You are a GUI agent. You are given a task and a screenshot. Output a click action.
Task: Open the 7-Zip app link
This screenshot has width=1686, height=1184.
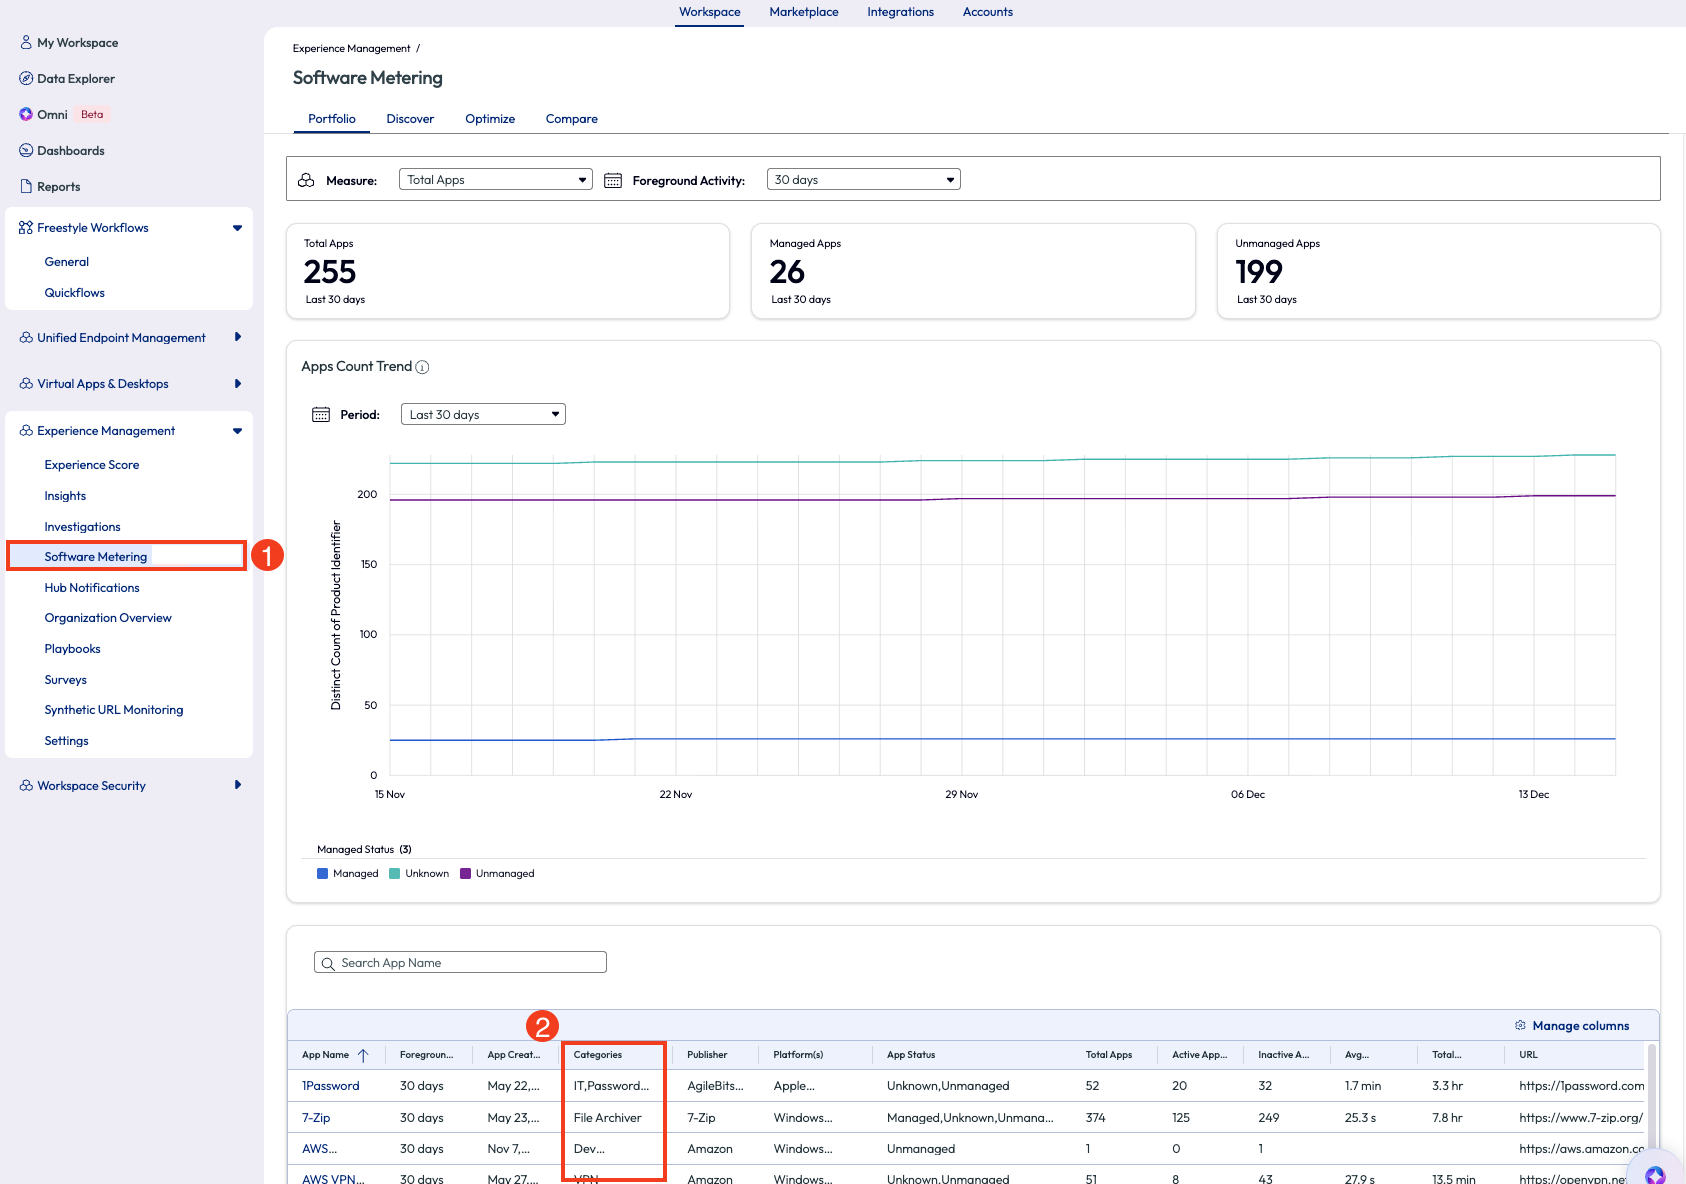tap(316, 1118)
